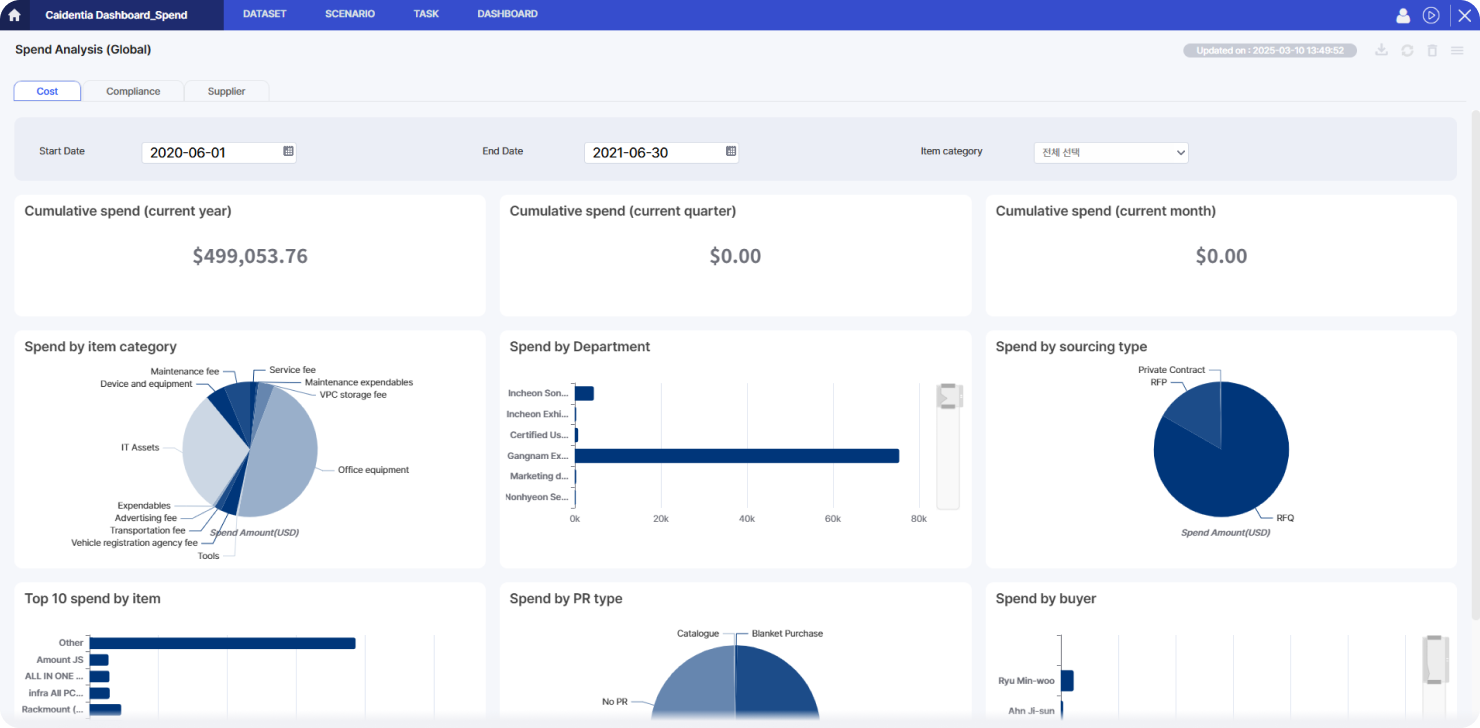Viewport: 1480px width, 728px height.
Task: Open the hamburger menu icon
Action: (1457, 50)
